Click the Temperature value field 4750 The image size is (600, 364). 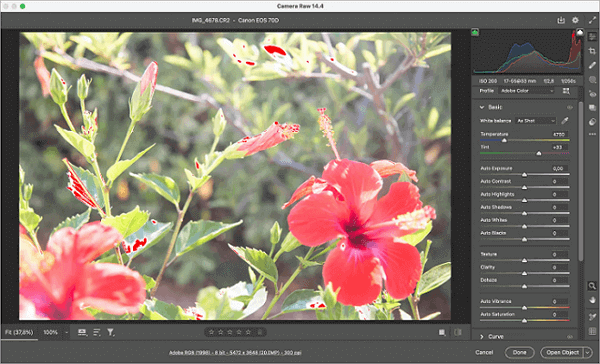(x=559, y=134)
